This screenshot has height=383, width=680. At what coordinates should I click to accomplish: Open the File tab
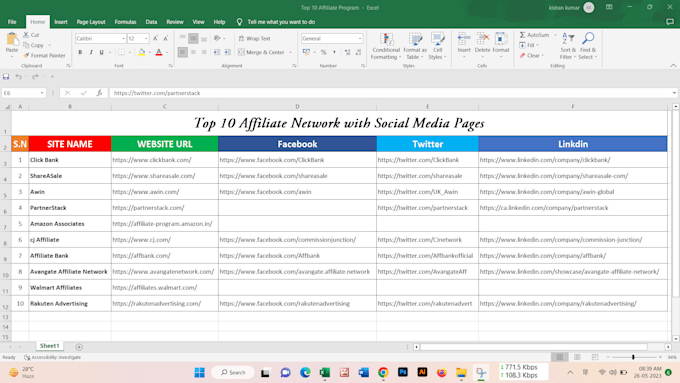(x=12, y=22)
